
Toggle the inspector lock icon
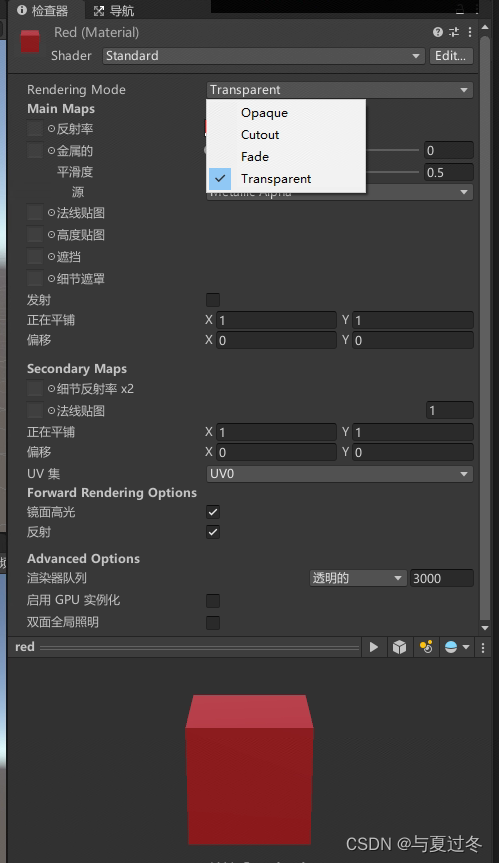click(x=460, y=8)
